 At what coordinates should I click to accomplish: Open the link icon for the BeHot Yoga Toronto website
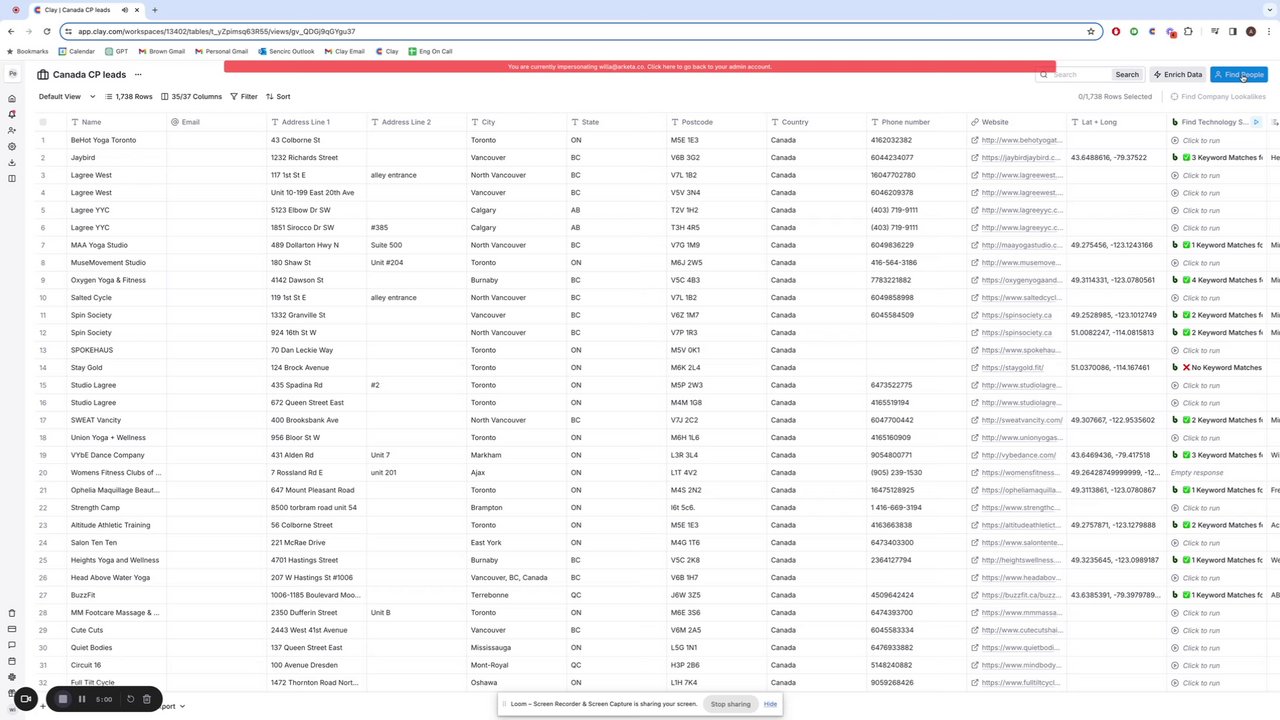coord(975,140)
